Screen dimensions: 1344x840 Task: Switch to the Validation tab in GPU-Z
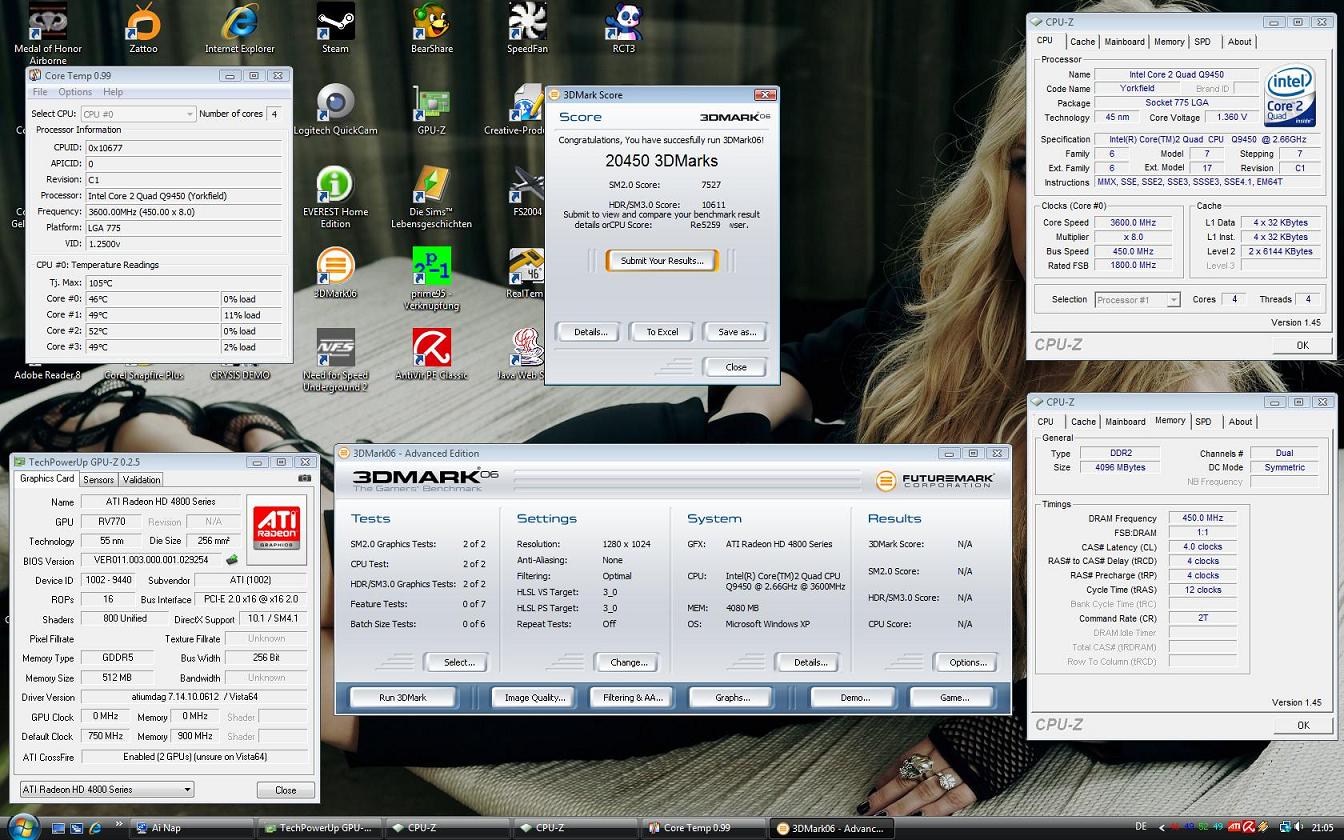(141, 480)
